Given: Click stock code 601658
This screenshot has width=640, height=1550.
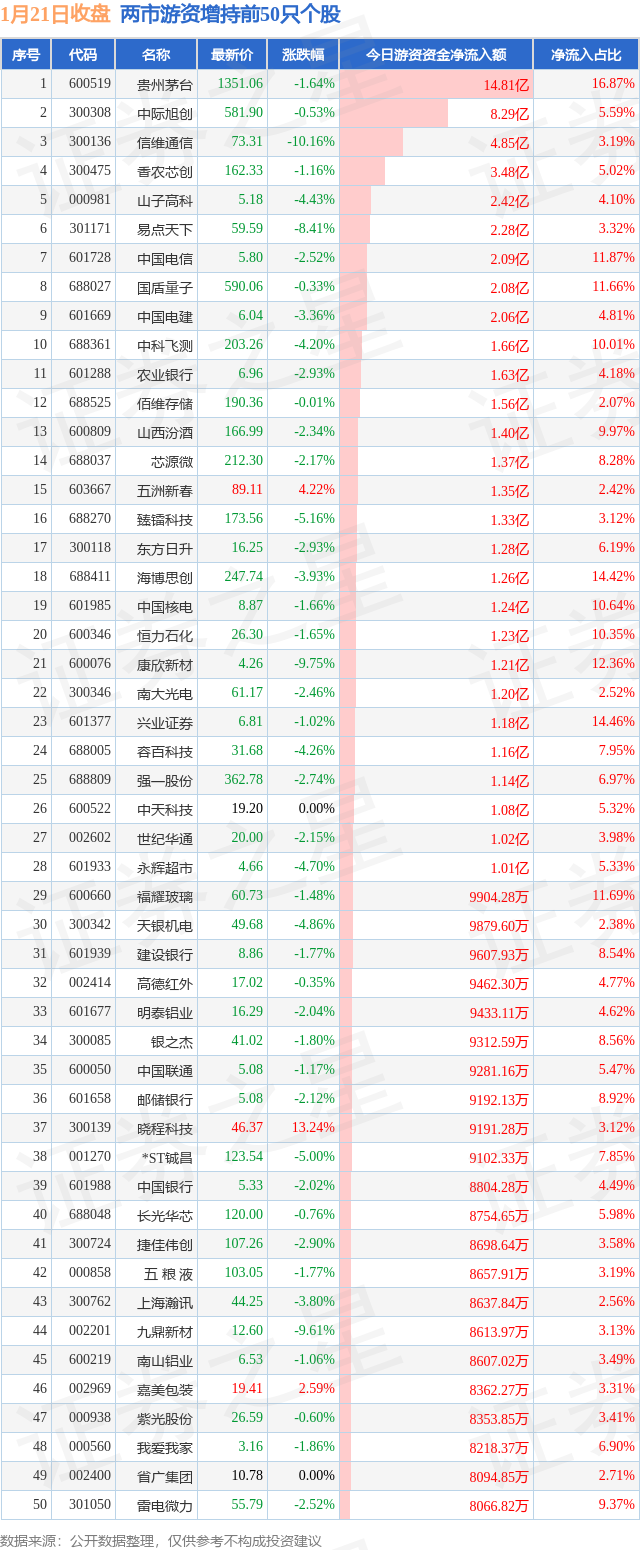Looking at the screenshot, I should pyautogui.click(x=90, y=1099).
